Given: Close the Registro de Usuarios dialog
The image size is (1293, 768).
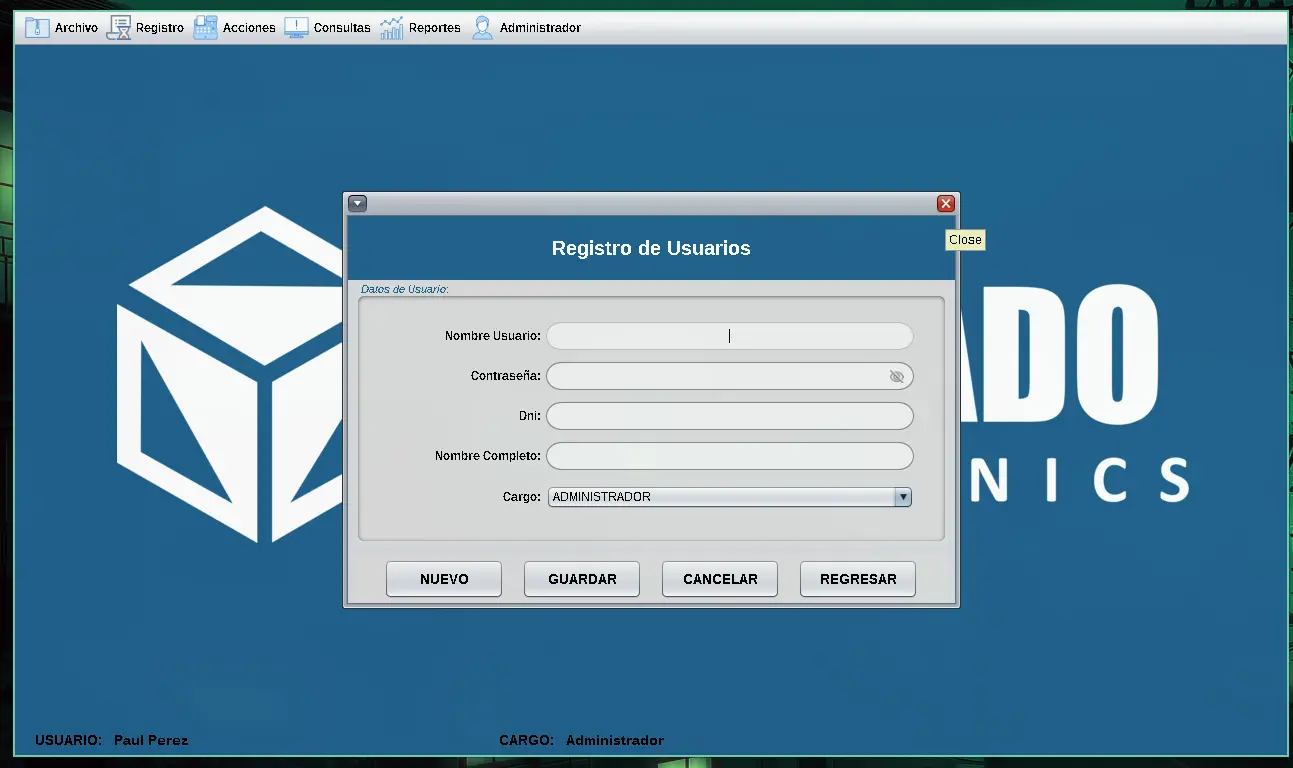Looking at the screenshot, I should click(945, 204).
